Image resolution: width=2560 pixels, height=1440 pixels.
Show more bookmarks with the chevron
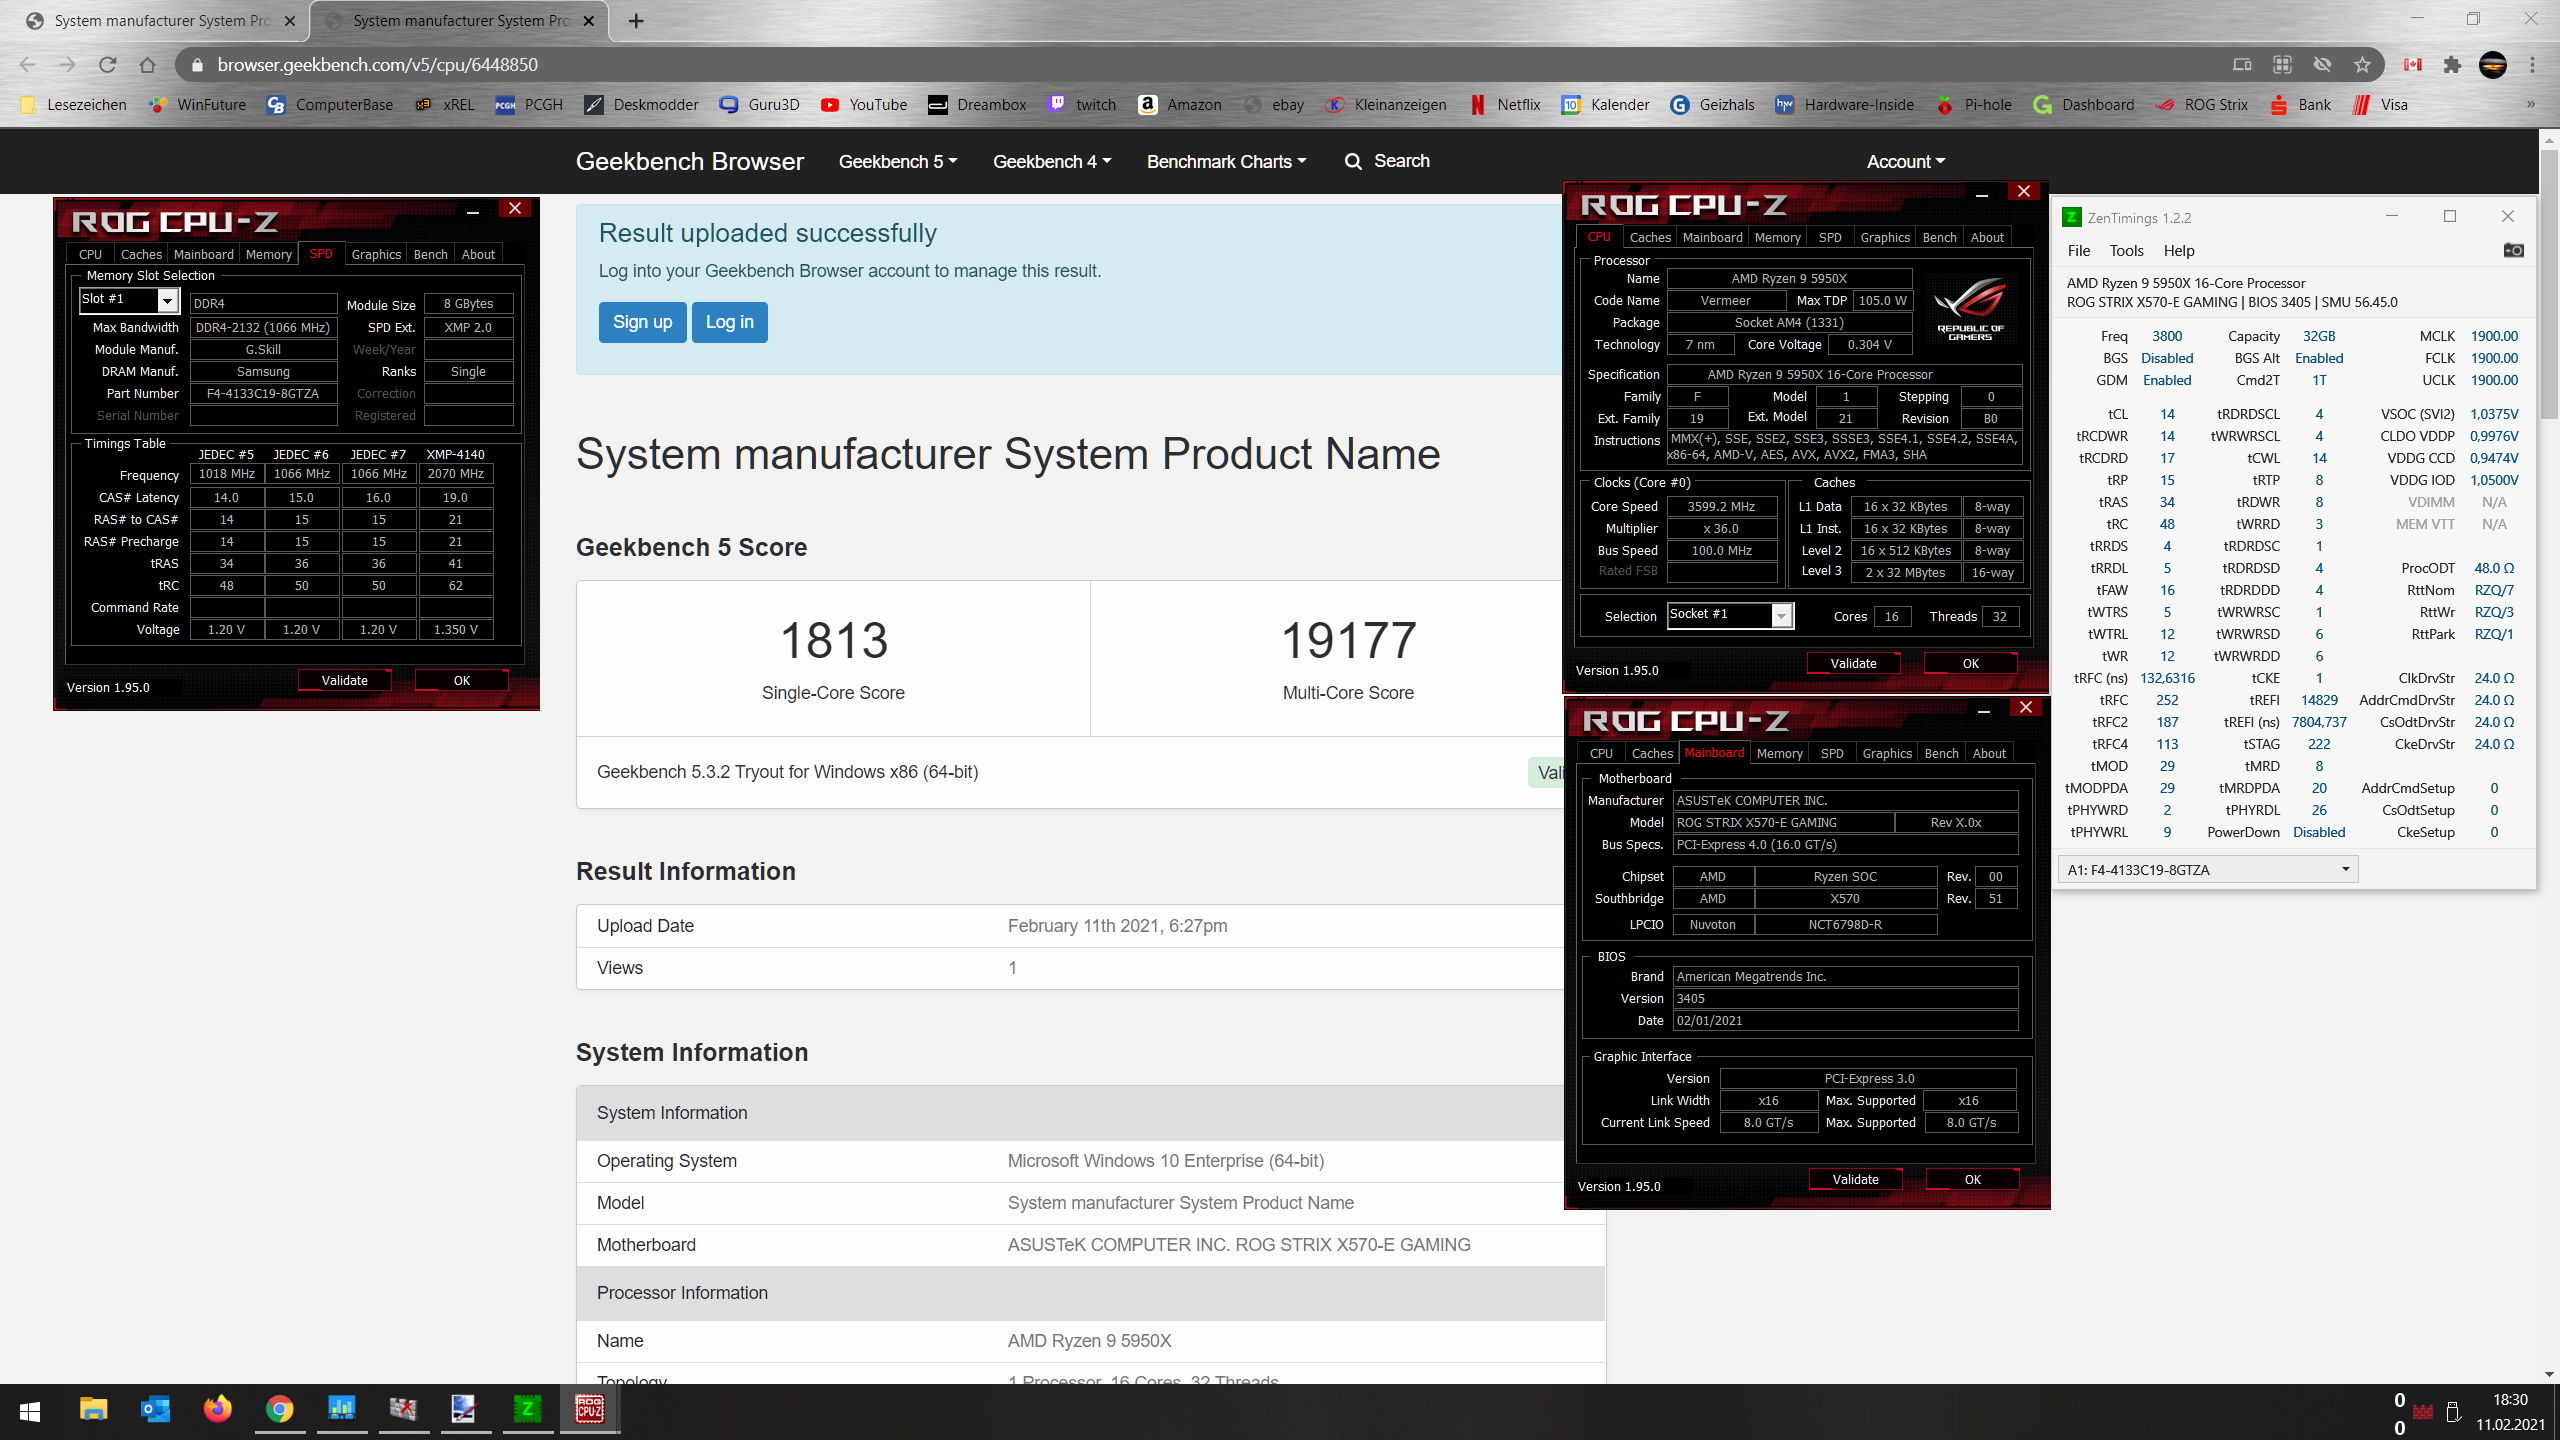tap(2531, 105)
